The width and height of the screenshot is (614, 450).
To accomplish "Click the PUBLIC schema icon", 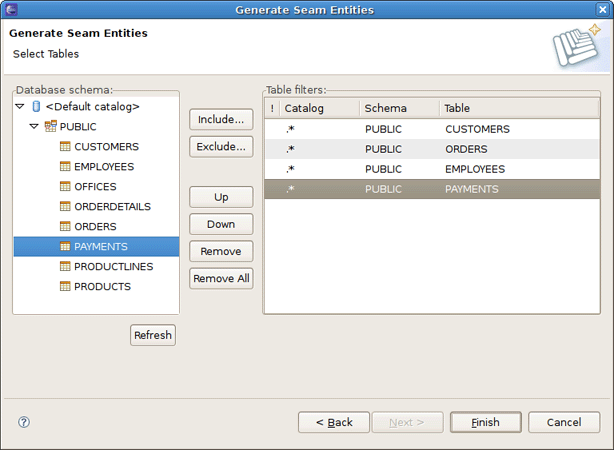I will [x=51, y=127].
